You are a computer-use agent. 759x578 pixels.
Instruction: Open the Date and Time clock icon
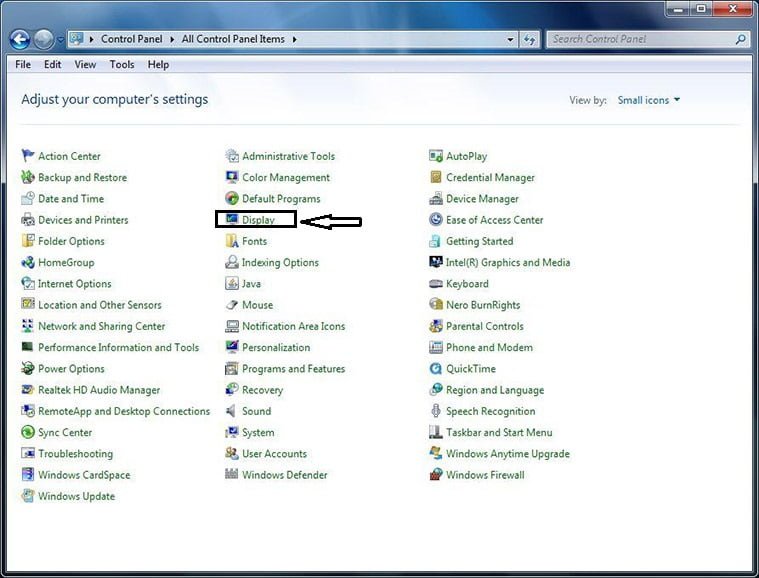[x=28, y=198]
